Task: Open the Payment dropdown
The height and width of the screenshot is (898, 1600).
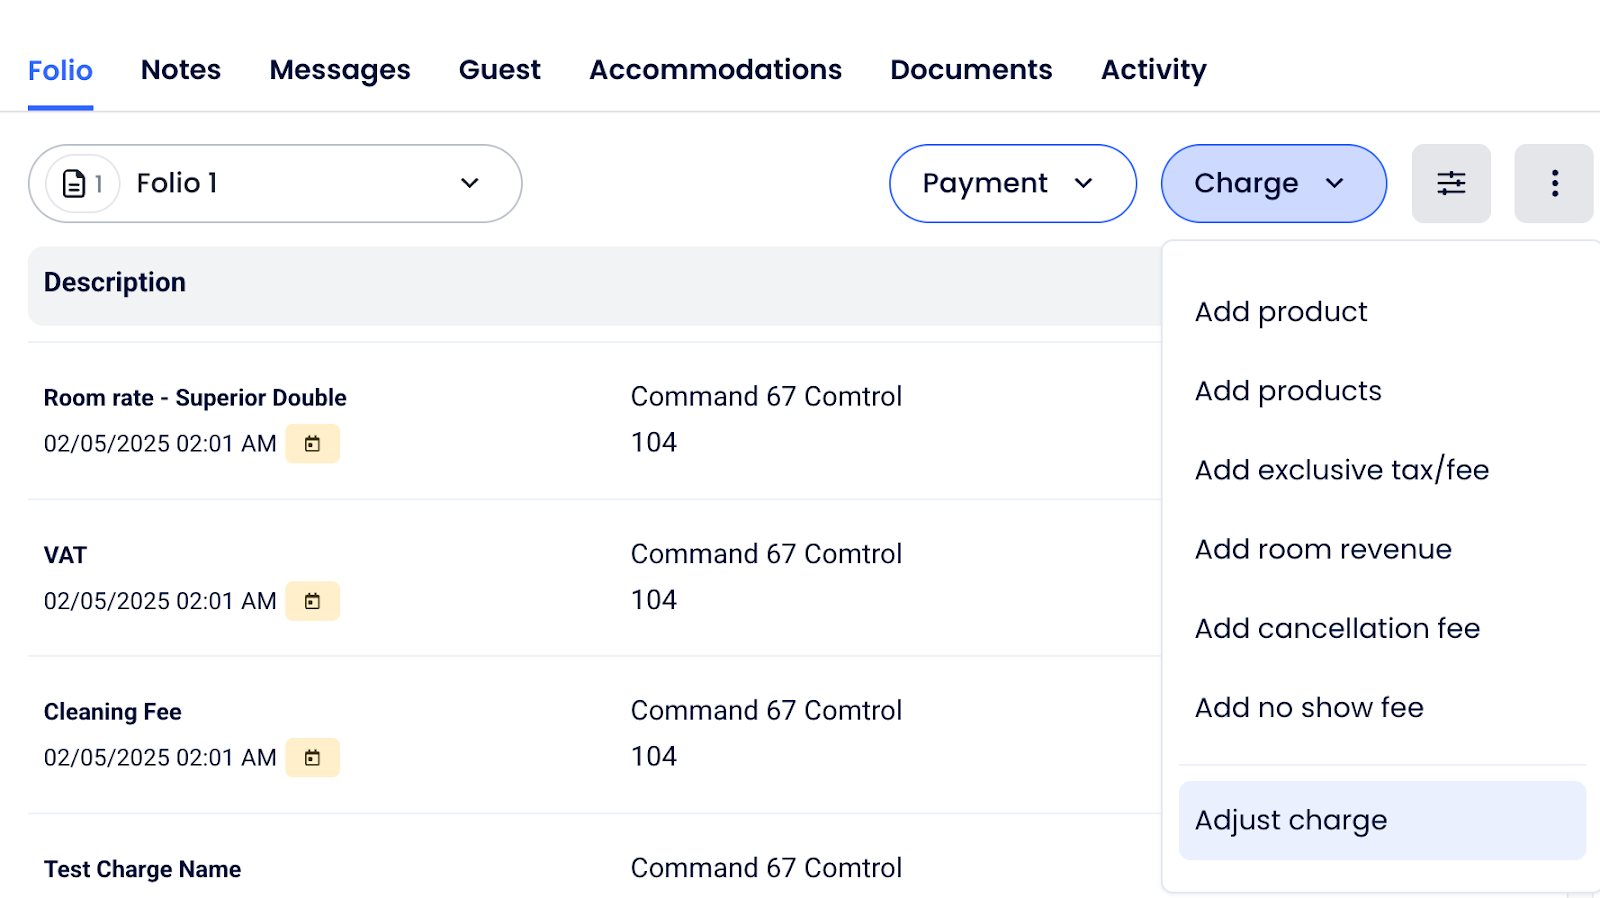Action: click(1012, 184)
